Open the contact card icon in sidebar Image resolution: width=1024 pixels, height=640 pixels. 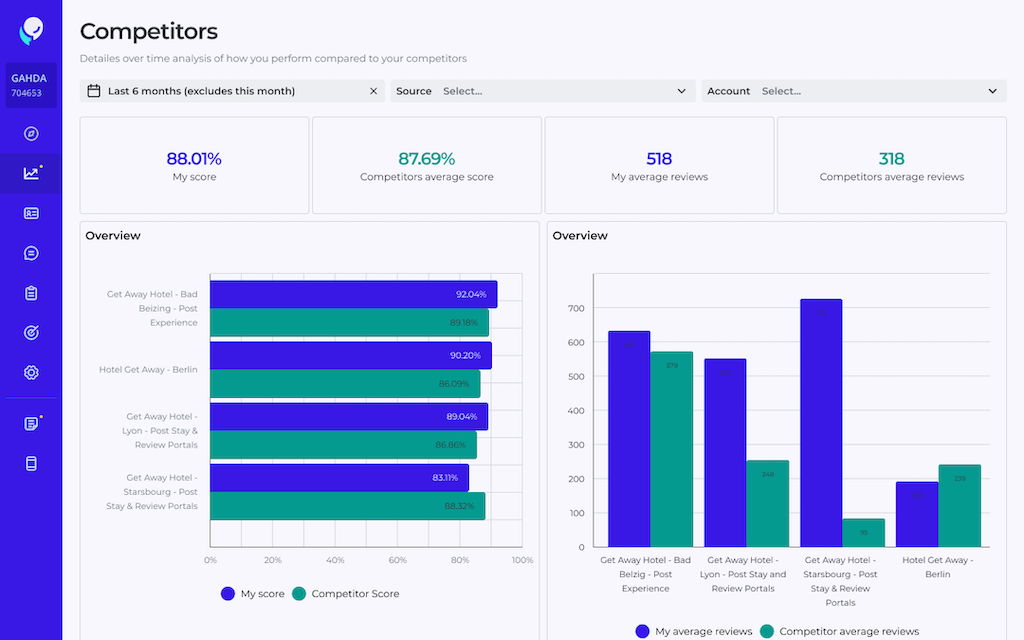31,213
